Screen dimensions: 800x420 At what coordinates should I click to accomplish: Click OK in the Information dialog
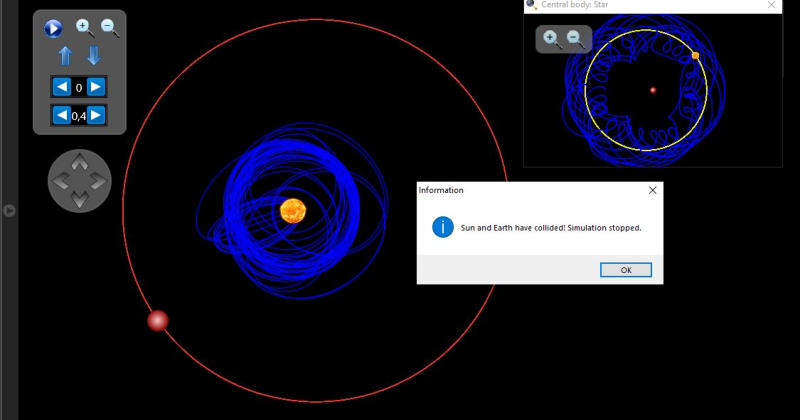point(626,270)
